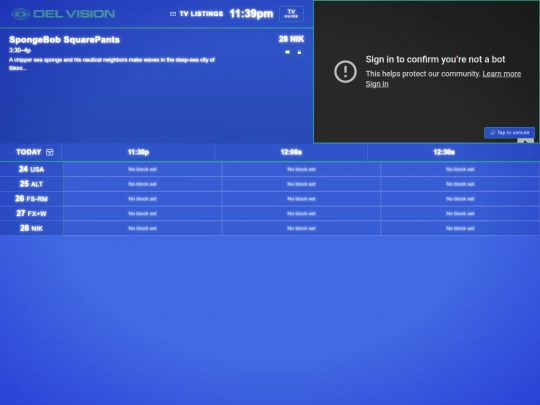Click the TV Listings screen icon

[173, 14]
